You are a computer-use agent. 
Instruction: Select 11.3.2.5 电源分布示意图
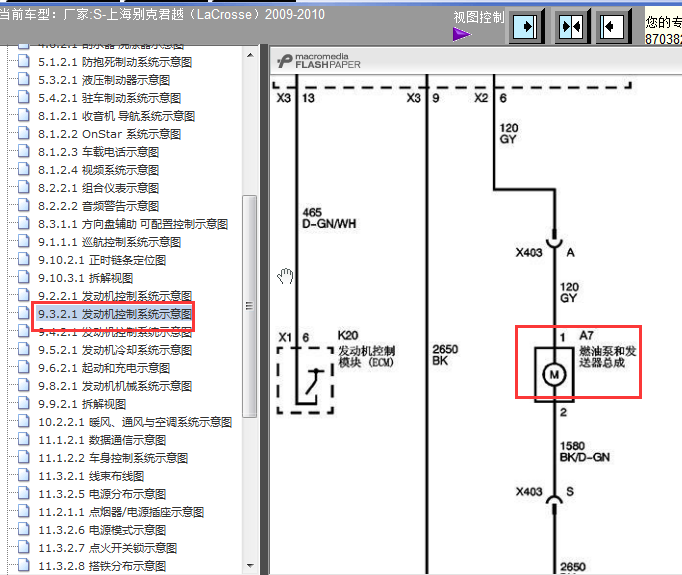(x=102, y=494)
